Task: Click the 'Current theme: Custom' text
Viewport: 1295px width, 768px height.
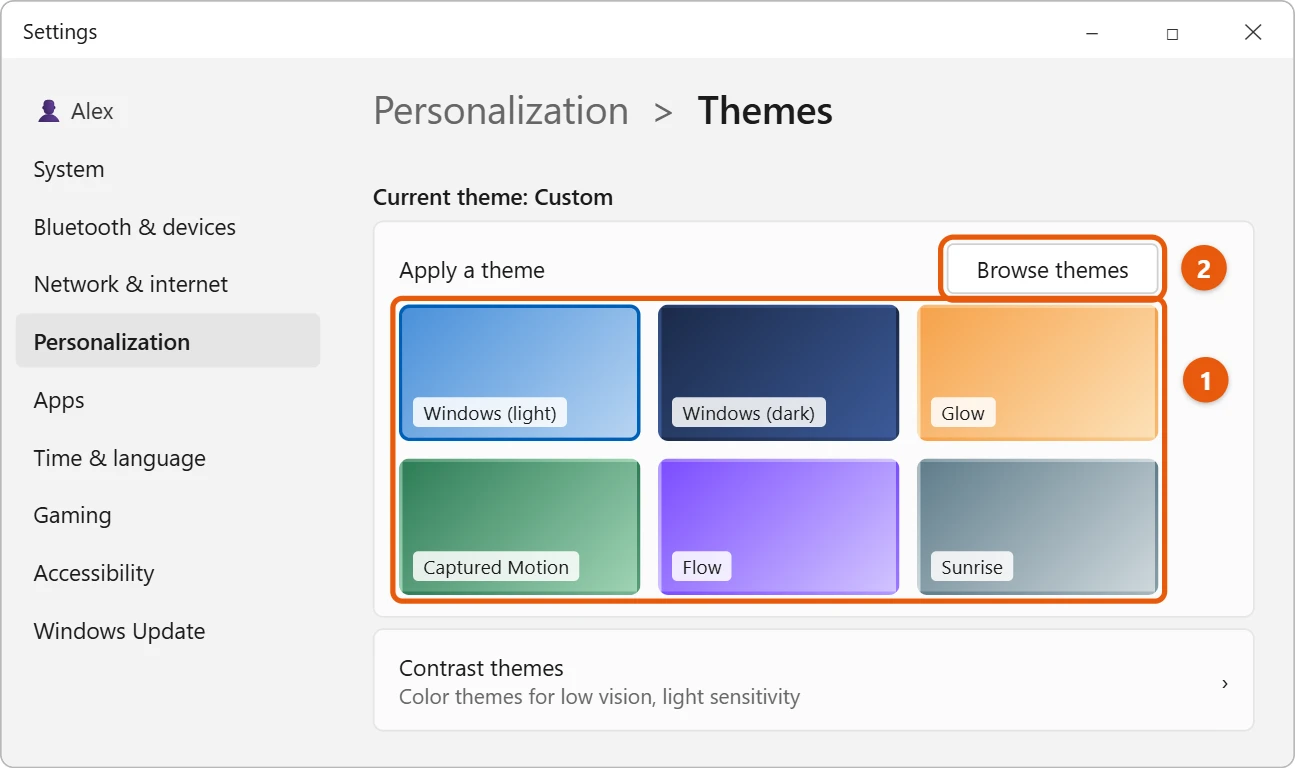Action: click(493, 197)
